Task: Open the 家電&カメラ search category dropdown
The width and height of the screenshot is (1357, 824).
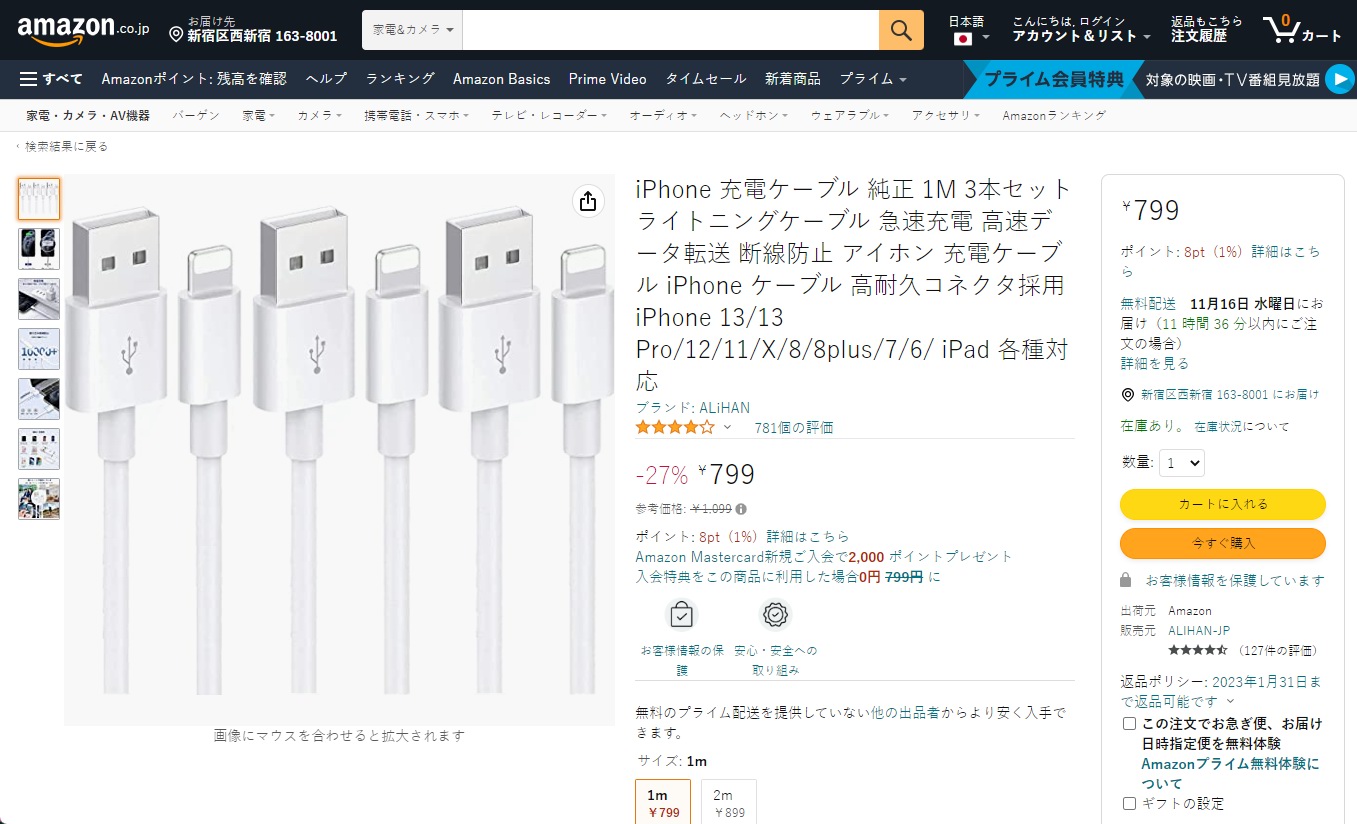Action: click(x=412, y=30)
